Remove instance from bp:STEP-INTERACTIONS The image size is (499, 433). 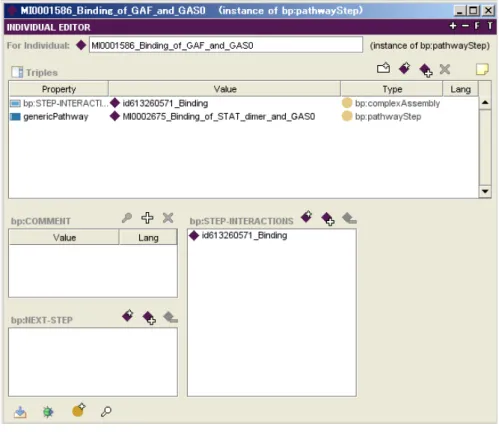coord(349,218)
